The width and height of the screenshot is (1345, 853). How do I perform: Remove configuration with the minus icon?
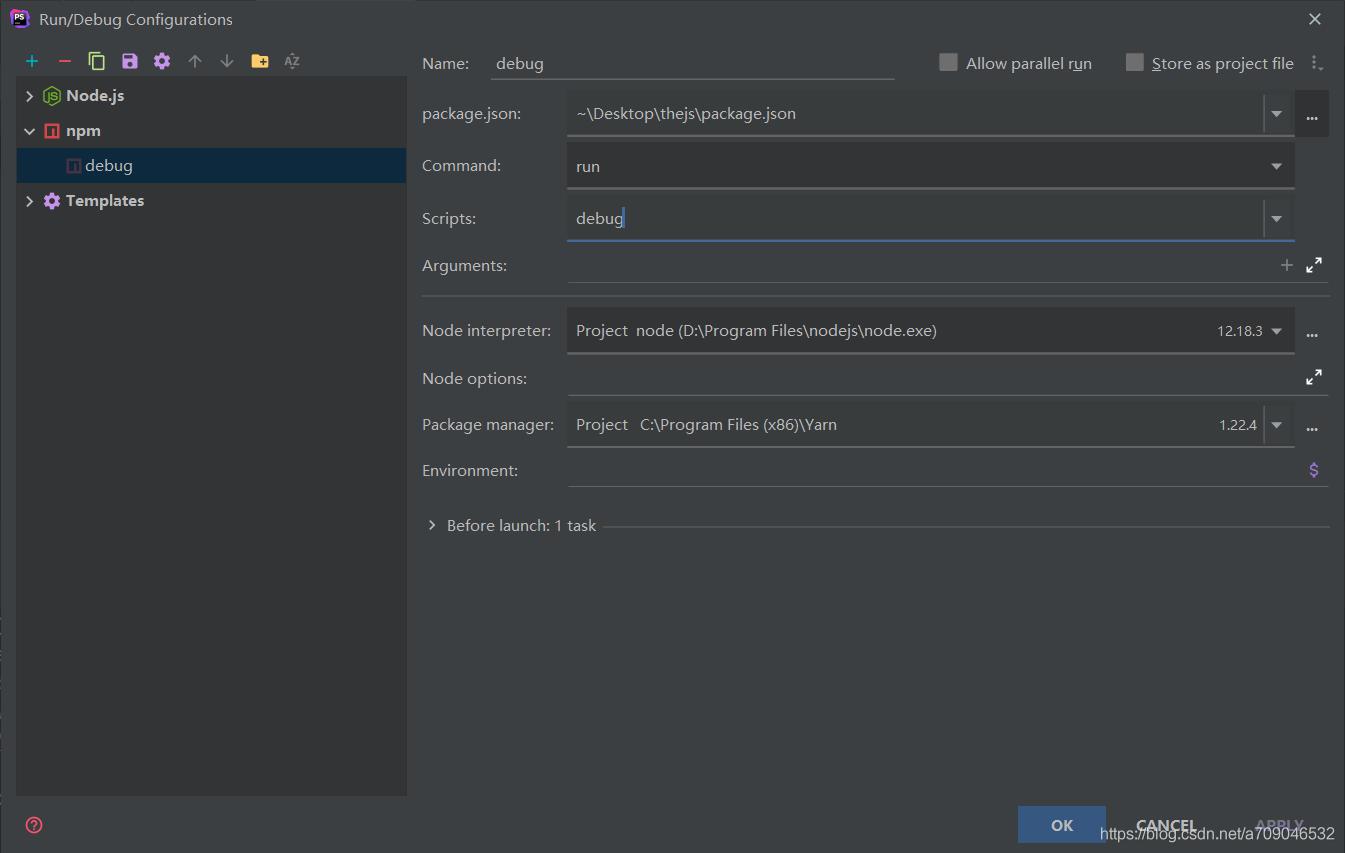[x=65, y=61]
